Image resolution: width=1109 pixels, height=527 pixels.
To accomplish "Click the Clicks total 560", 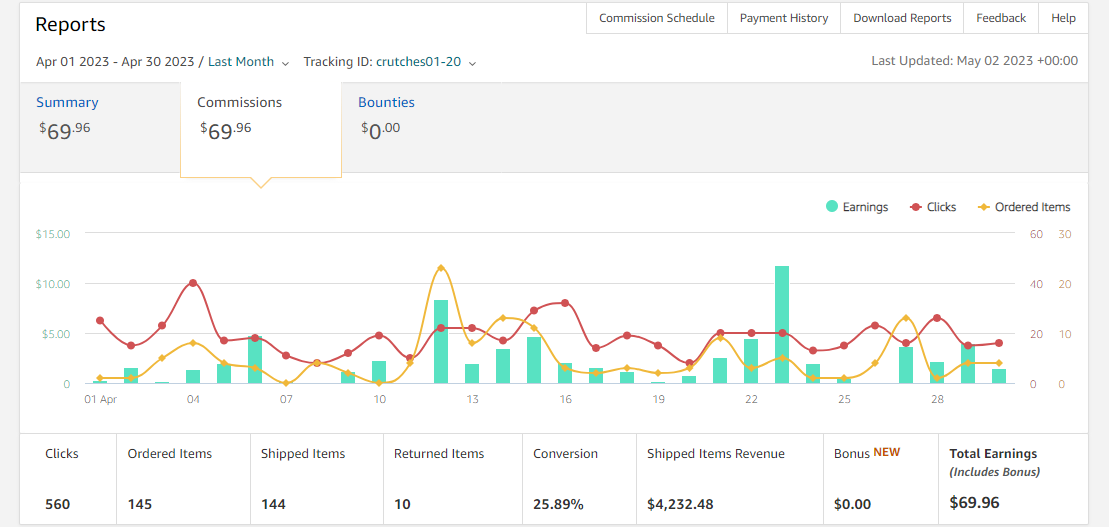I will pyautogui.click(x=57, y=504).
